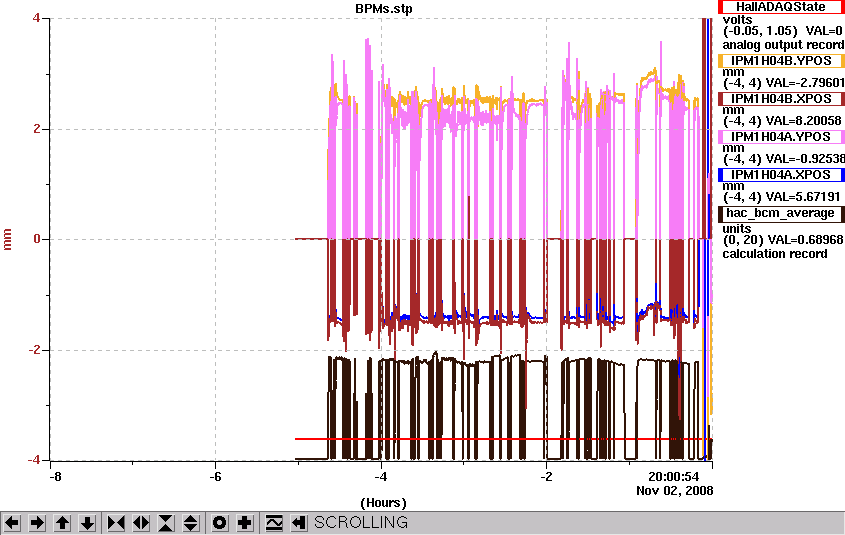Click the VAL=5.67191 reading text
This screenshot has width=845, height=535.
point(804,197)
